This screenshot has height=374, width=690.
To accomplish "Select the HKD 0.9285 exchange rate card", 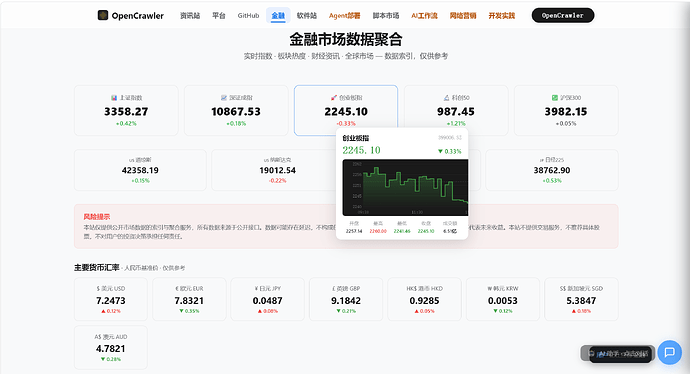I will click(424, 299).
